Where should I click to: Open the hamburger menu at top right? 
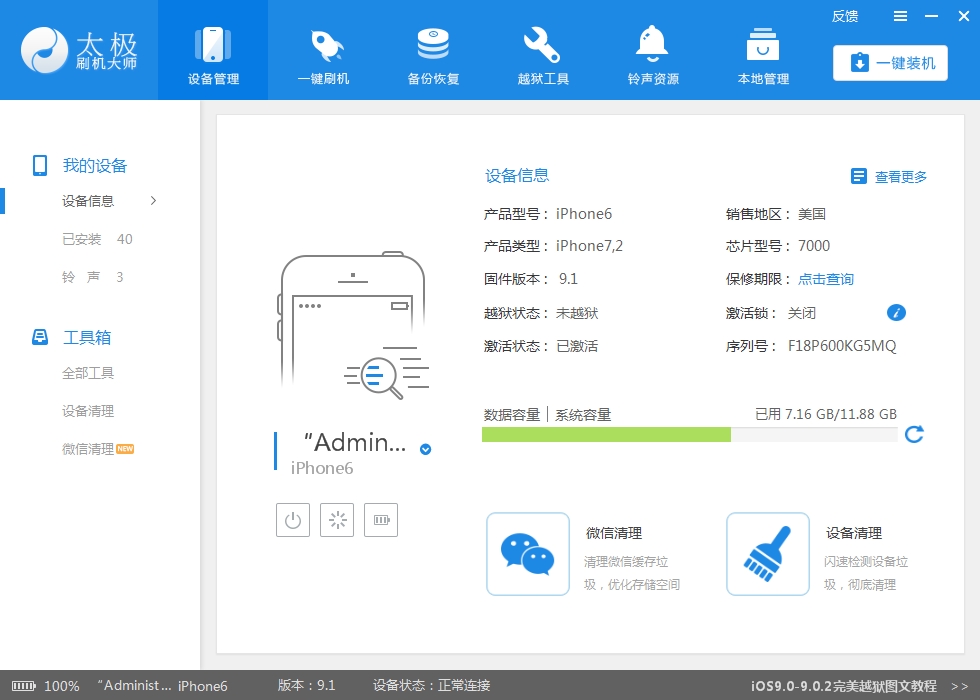[x=899, y=16]
